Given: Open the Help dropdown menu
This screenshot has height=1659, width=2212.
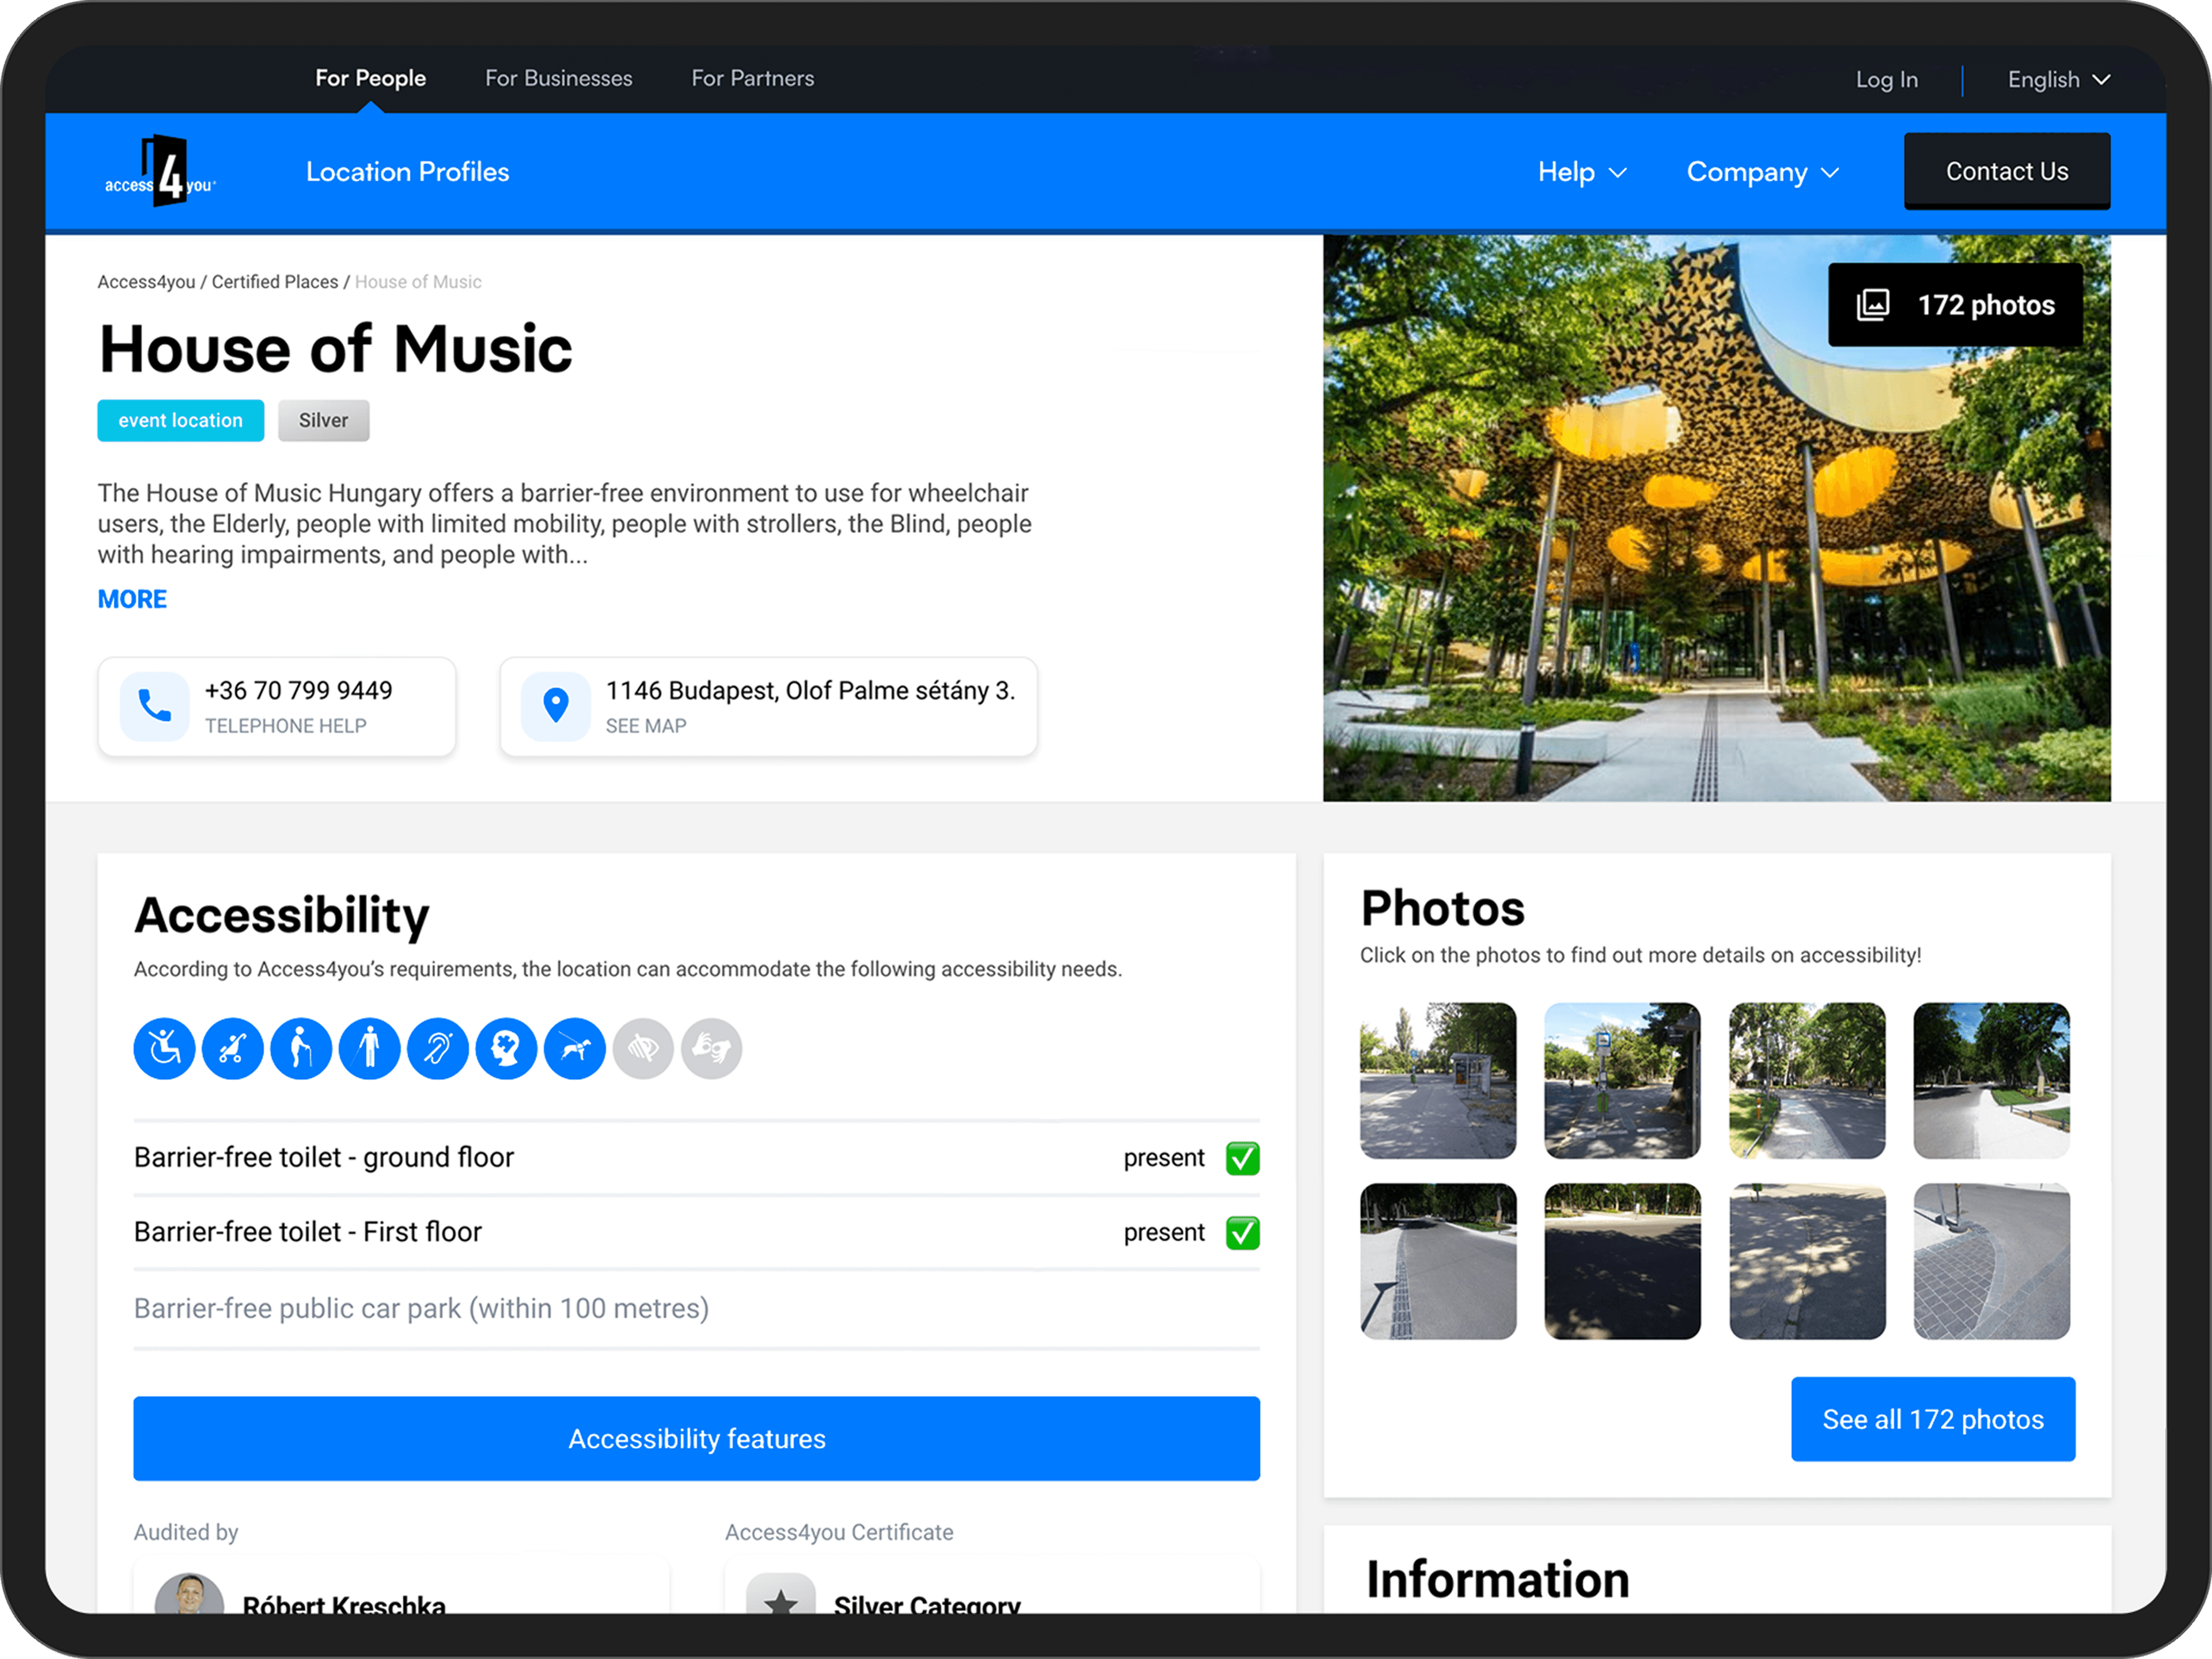Looking at the screenshot, I should pos(1582,172).
